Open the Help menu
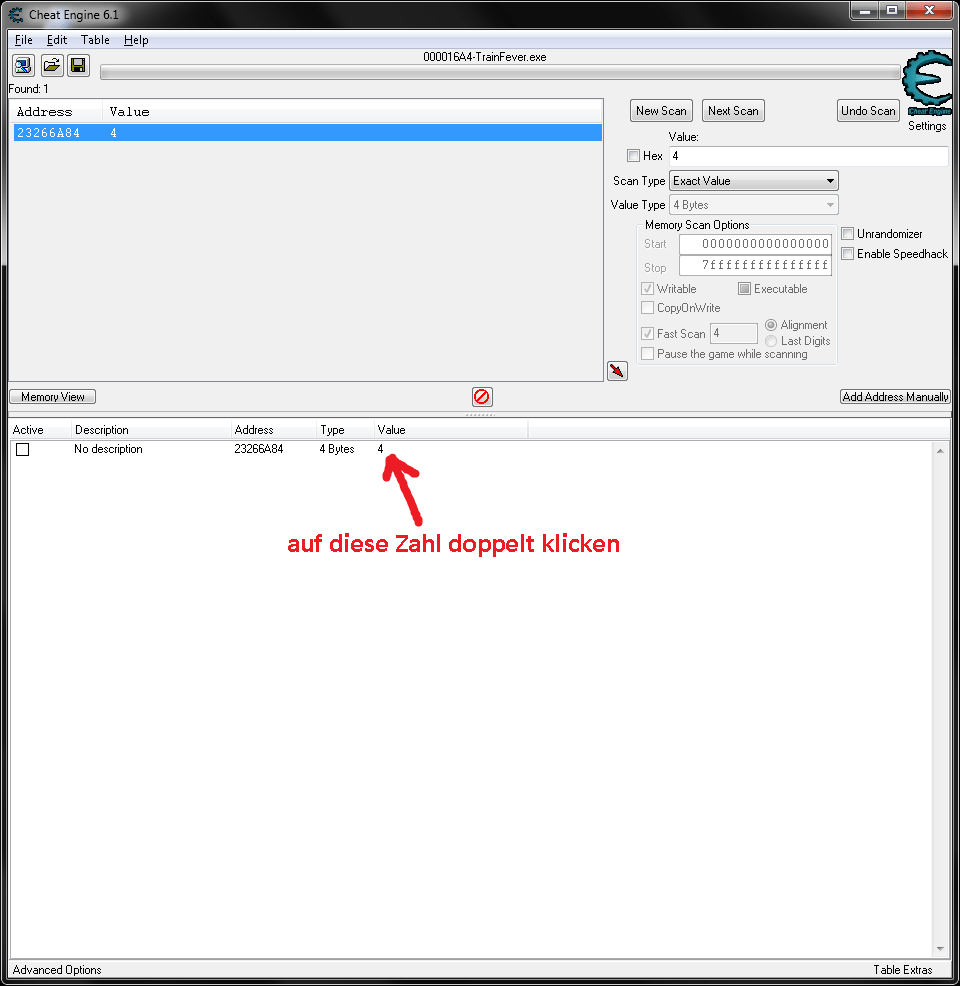960x986 pixels. (x=136, y=40)
